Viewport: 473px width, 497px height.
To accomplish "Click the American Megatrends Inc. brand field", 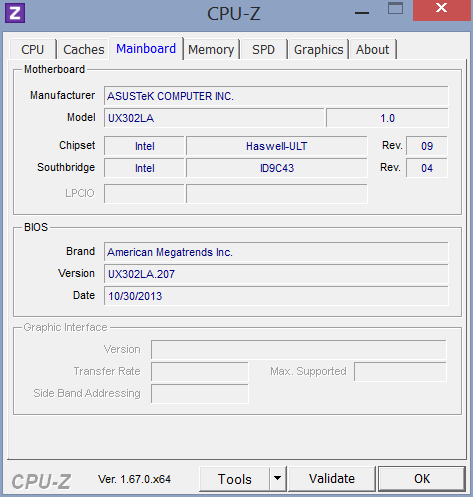I will click(276, 252).
